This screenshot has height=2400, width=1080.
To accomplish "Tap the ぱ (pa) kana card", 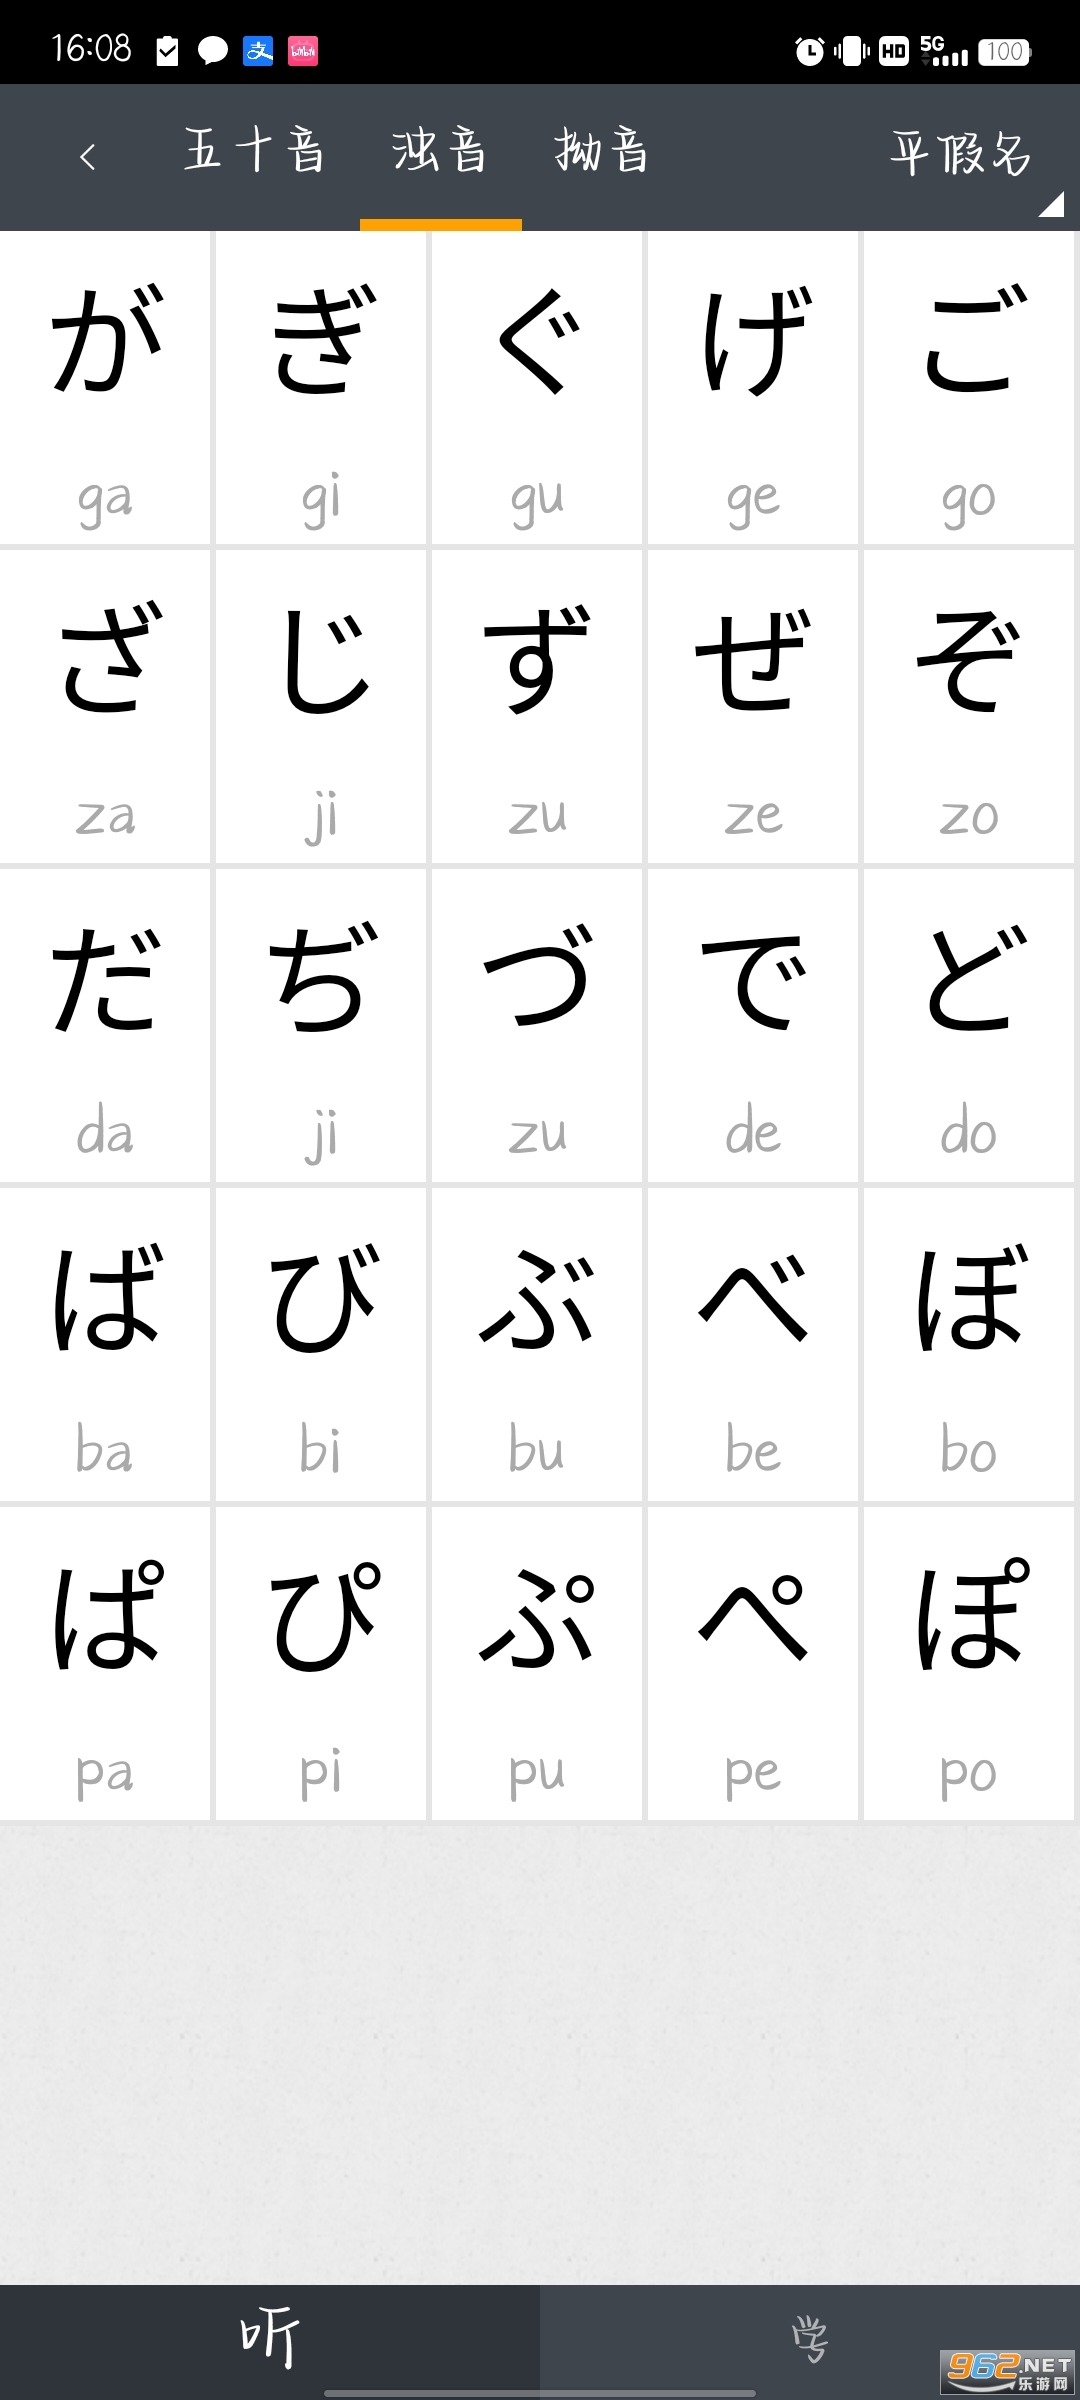I will (105, 1663).
